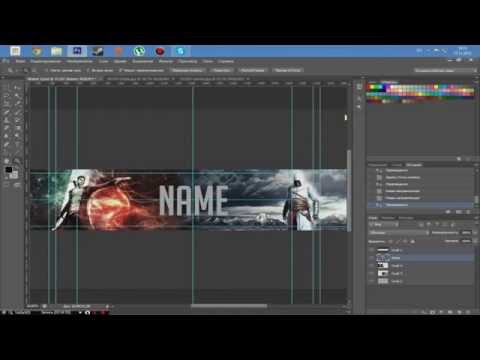Open the red record taskbar icon
The width and height of the screenshot is (480, 360).
coord(160,51)
